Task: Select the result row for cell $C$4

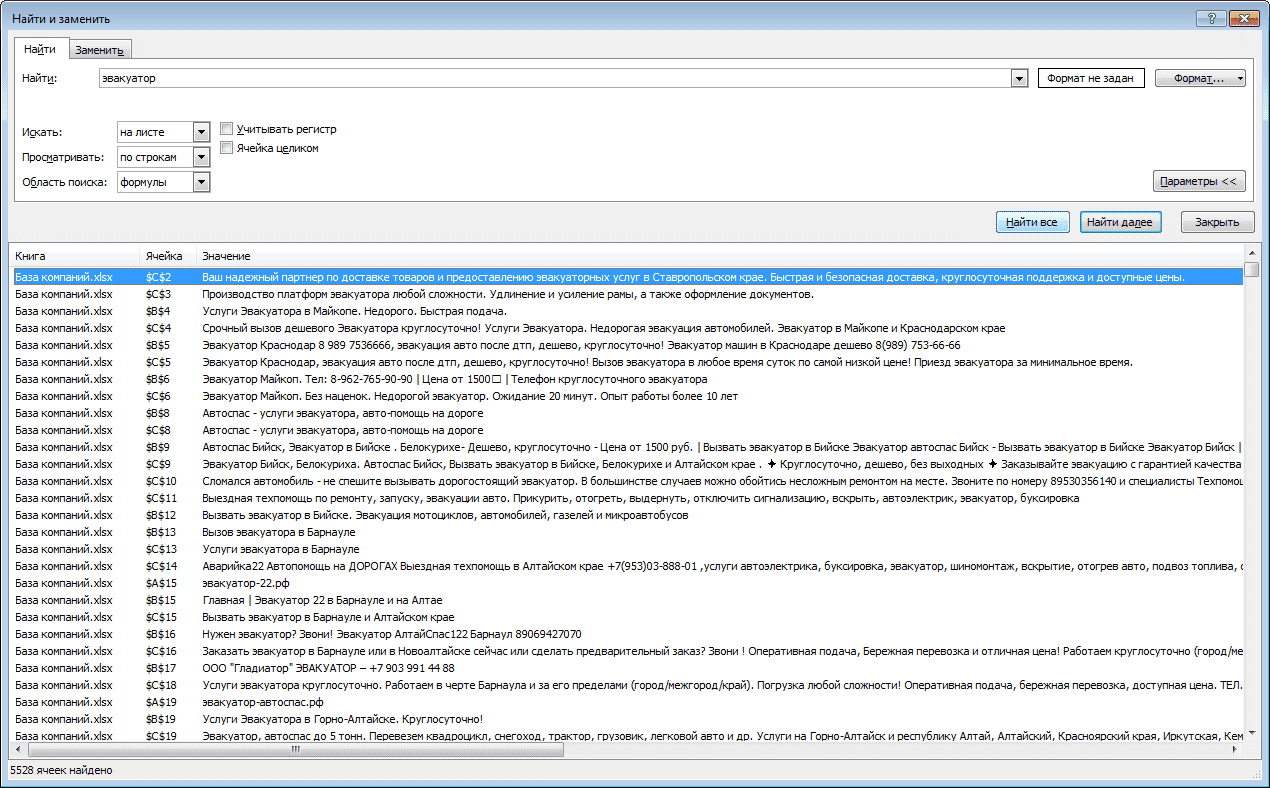Action: (627, 328)
